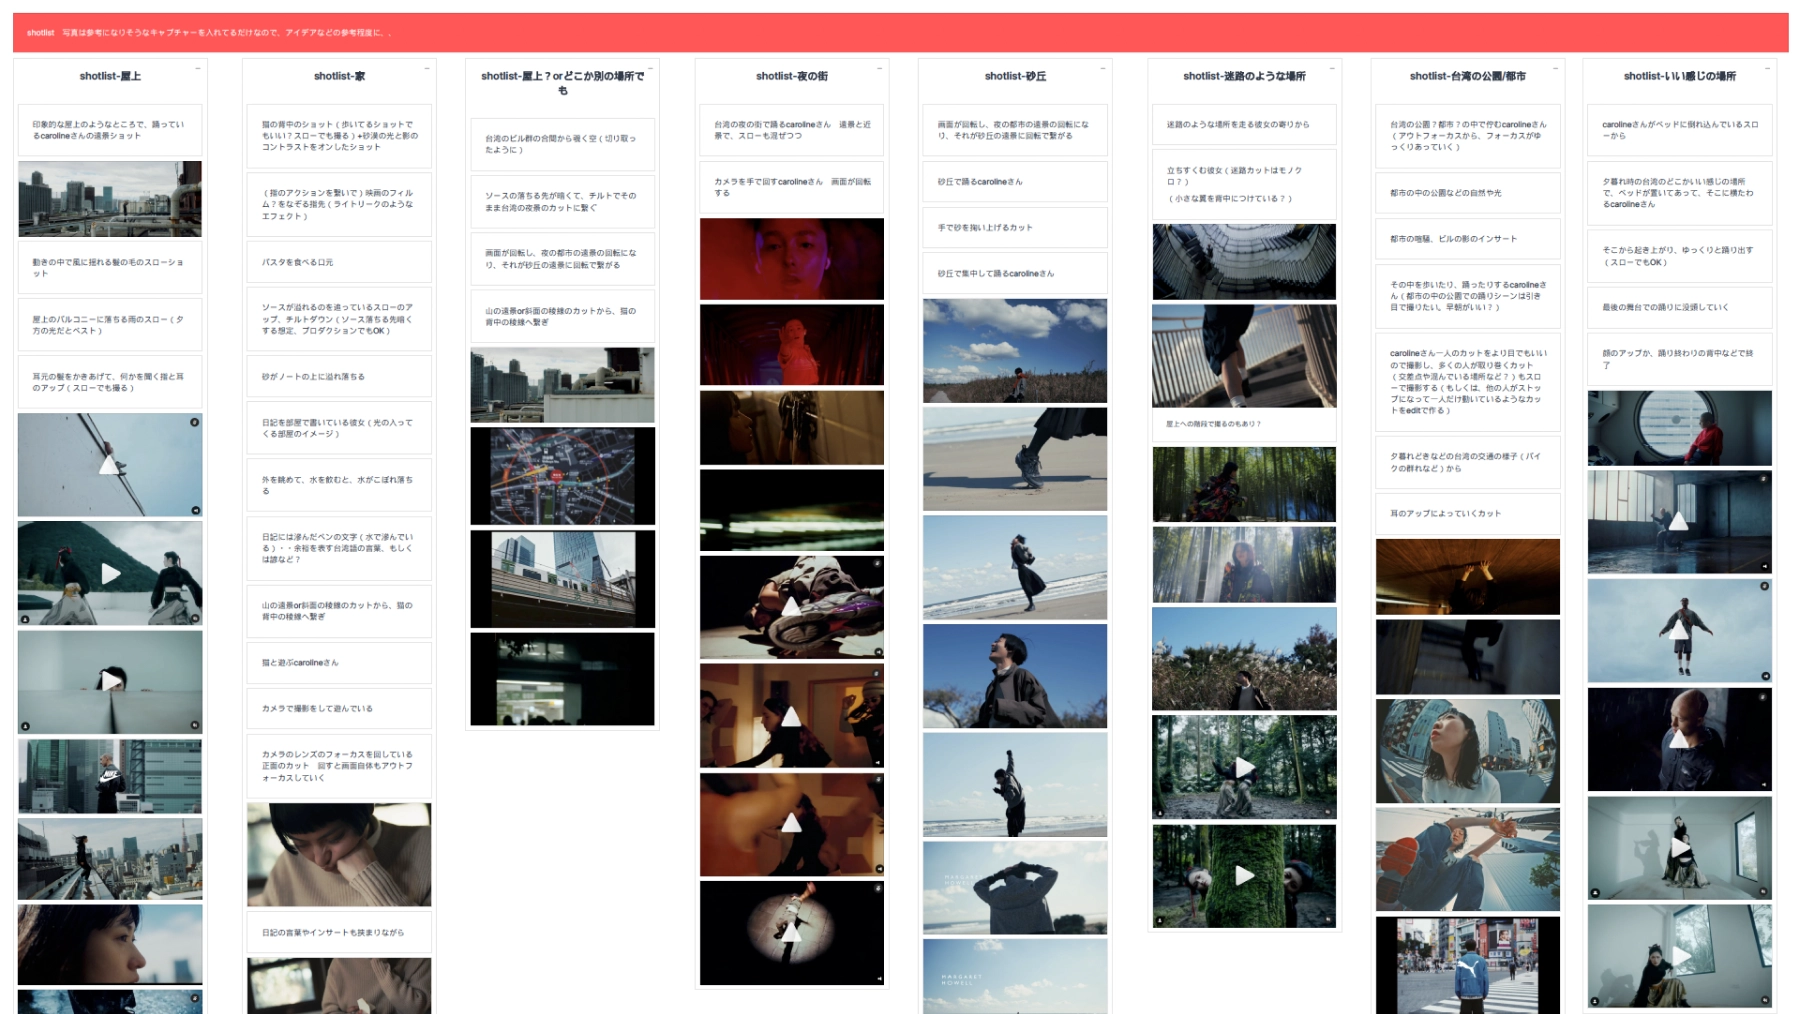Click mute icon on peeking-over-wall video
1800x1014 pixels.
(195, 725)
